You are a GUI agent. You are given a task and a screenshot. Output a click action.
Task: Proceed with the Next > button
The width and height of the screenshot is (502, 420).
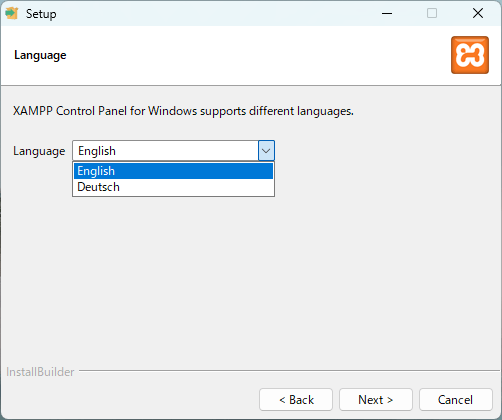pyautogui.click(x=376, y=399)
